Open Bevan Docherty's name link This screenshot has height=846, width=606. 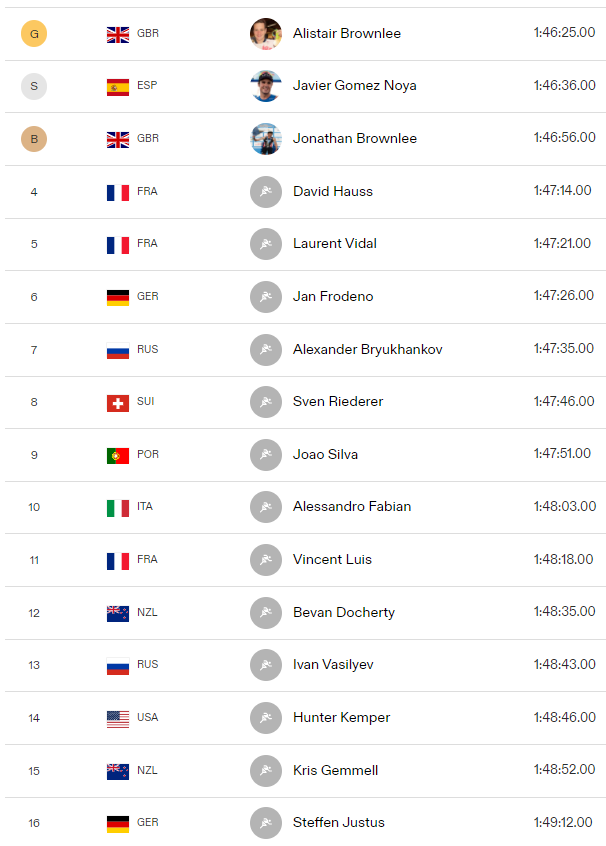(x=344, y=612)
